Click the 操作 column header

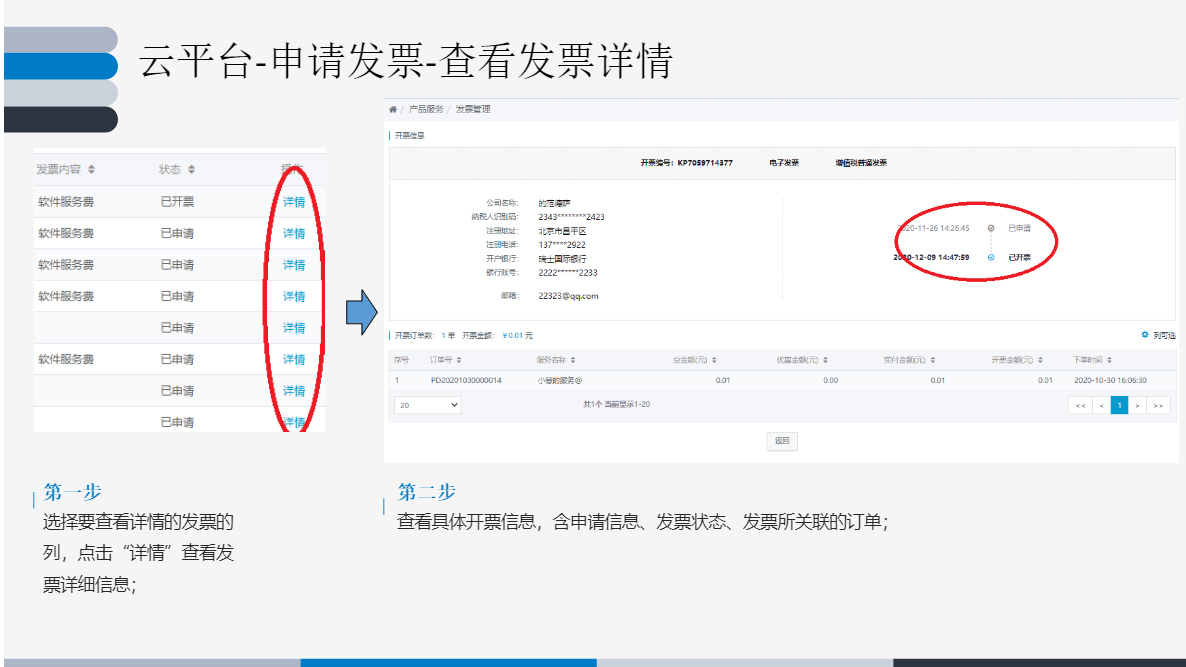[x=292, y=169]
